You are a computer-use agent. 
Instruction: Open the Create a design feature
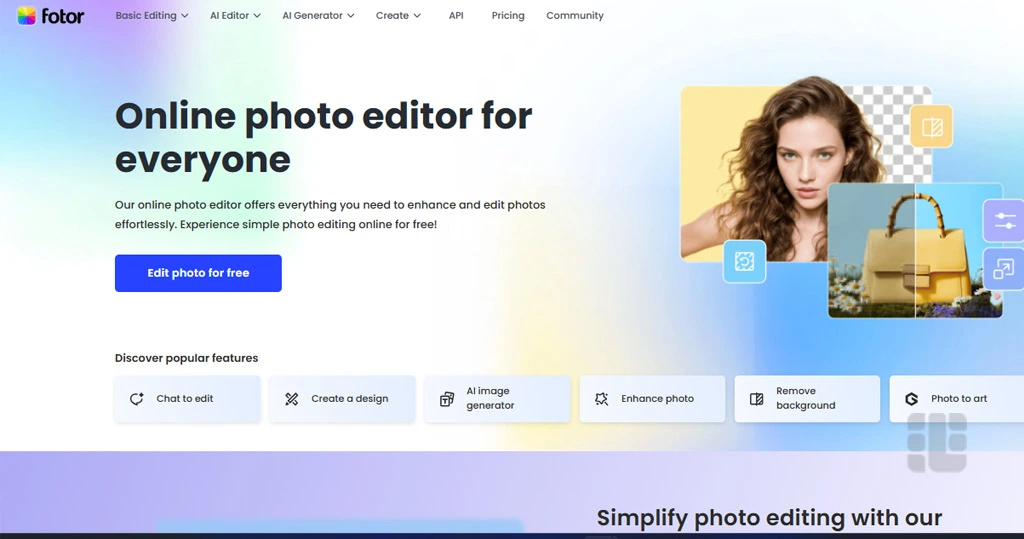[342, 399]
